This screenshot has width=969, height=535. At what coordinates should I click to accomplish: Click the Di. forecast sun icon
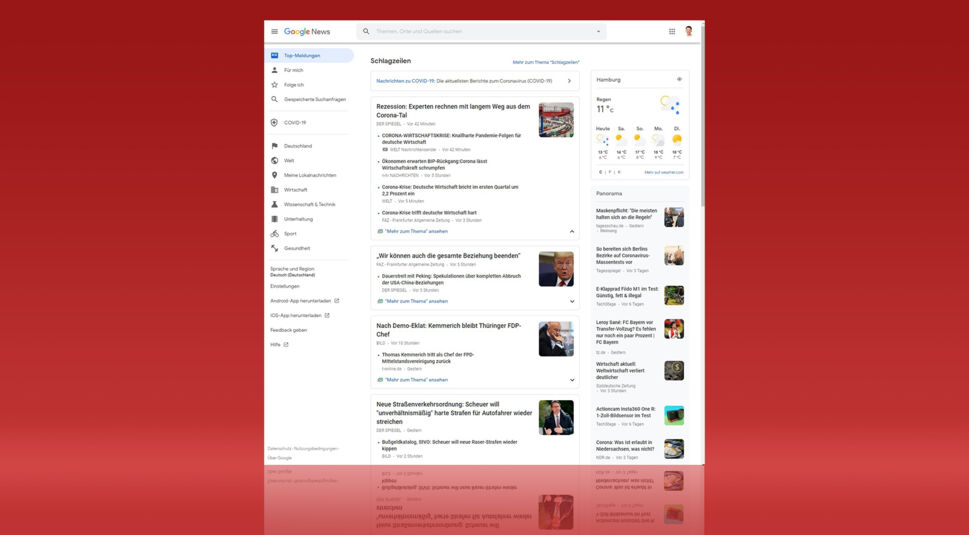coord(677,140)
